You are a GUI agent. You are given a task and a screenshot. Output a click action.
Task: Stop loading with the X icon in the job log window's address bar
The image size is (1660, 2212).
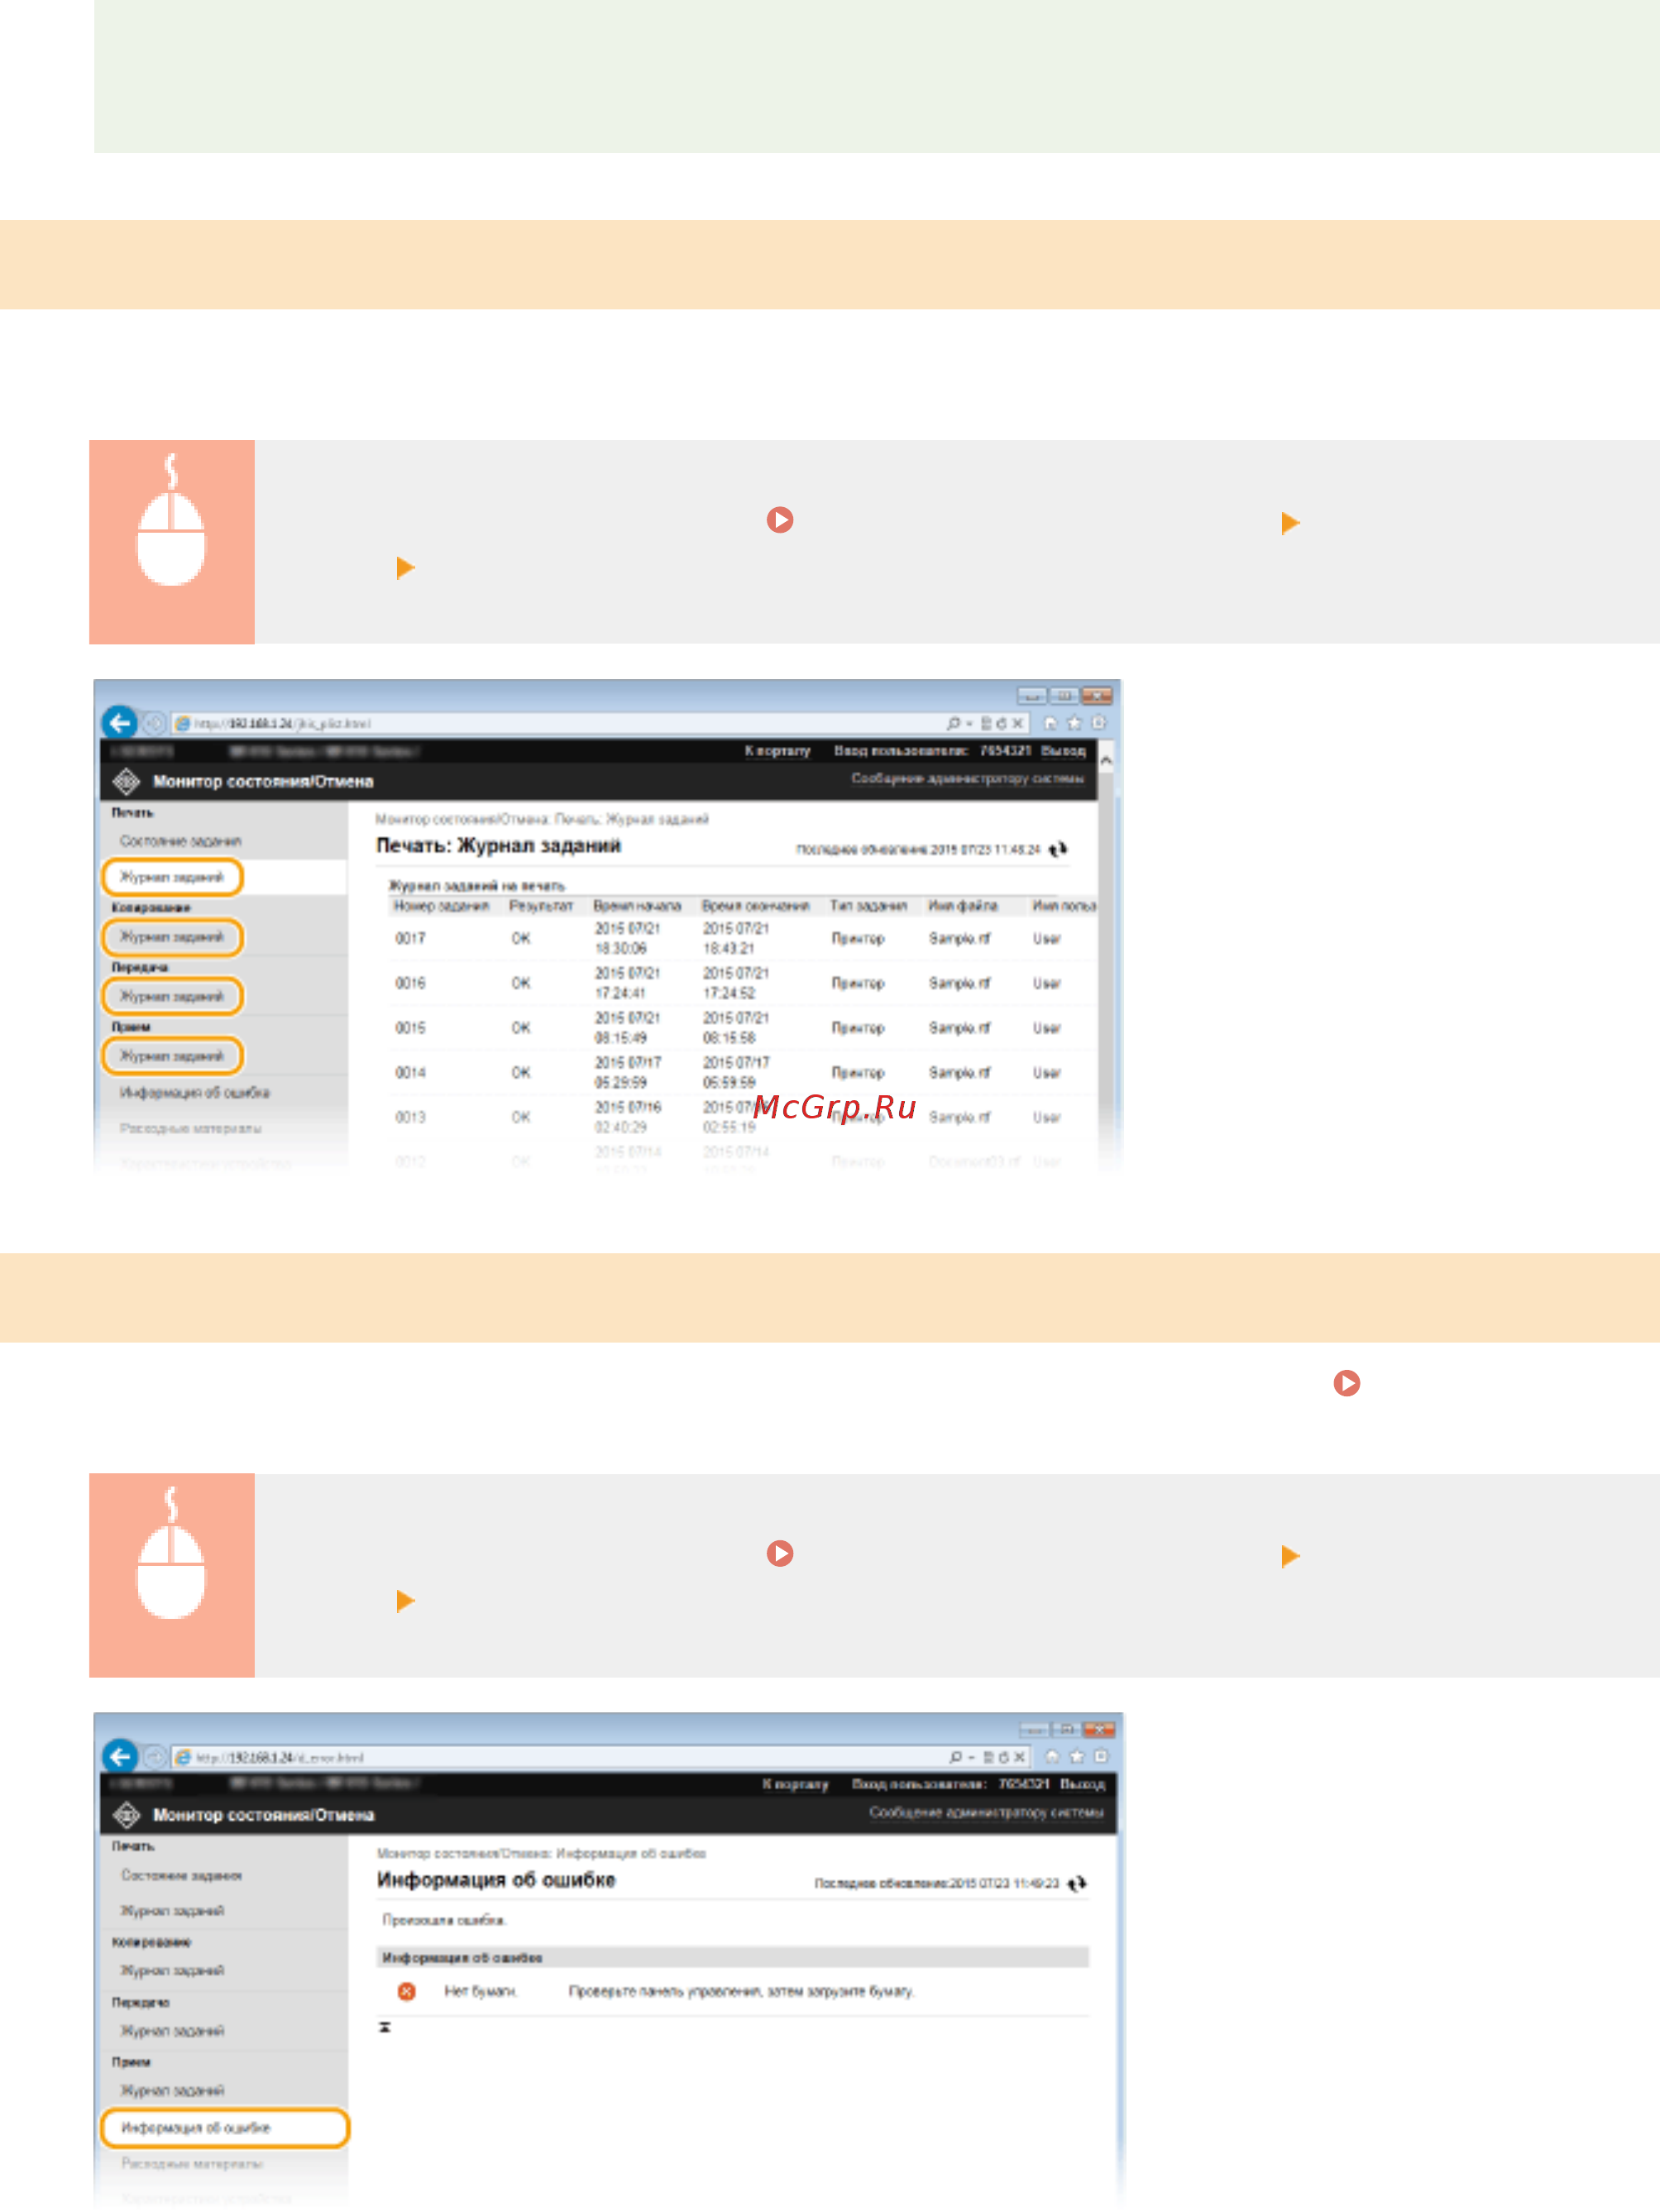[1017, 723]
